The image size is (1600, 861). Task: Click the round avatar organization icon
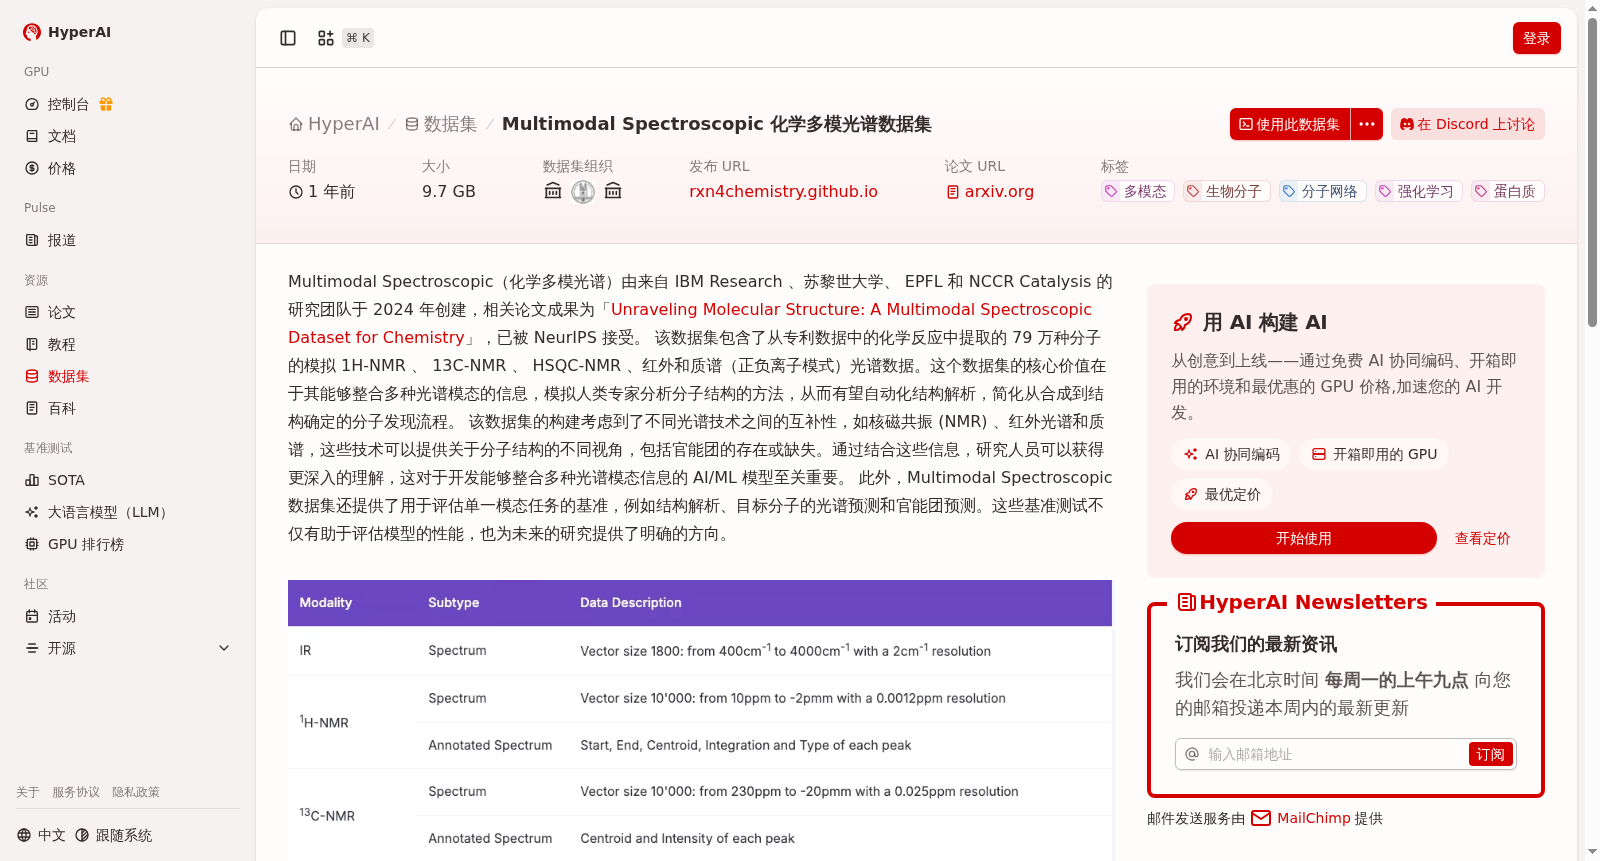coord(583,191)
